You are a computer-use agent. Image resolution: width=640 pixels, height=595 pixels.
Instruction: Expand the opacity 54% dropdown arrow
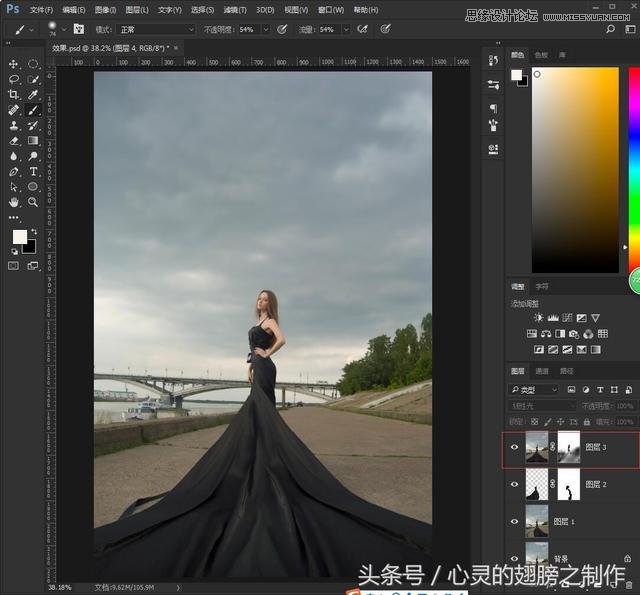click(266, 30)
